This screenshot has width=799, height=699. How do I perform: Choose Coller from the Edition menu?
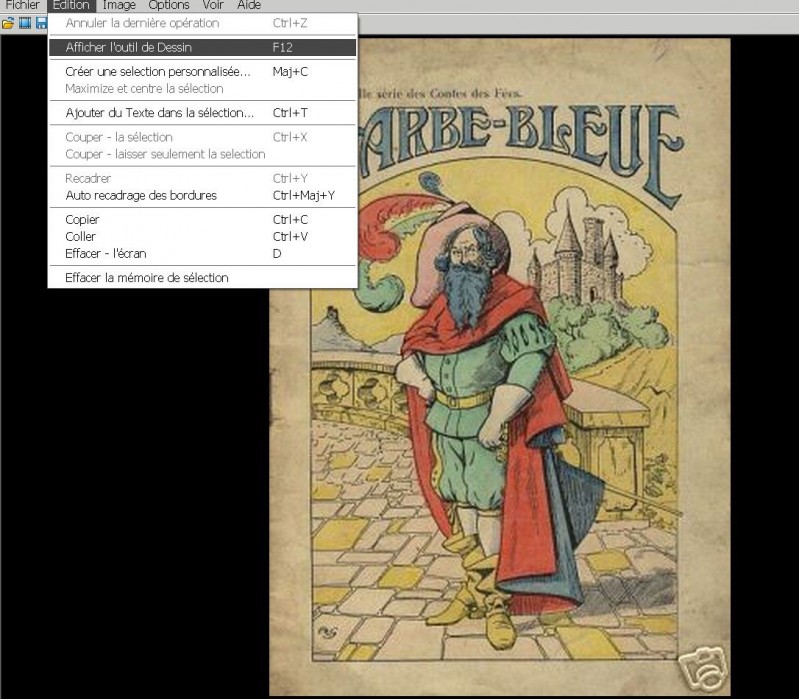coord(202,236)
